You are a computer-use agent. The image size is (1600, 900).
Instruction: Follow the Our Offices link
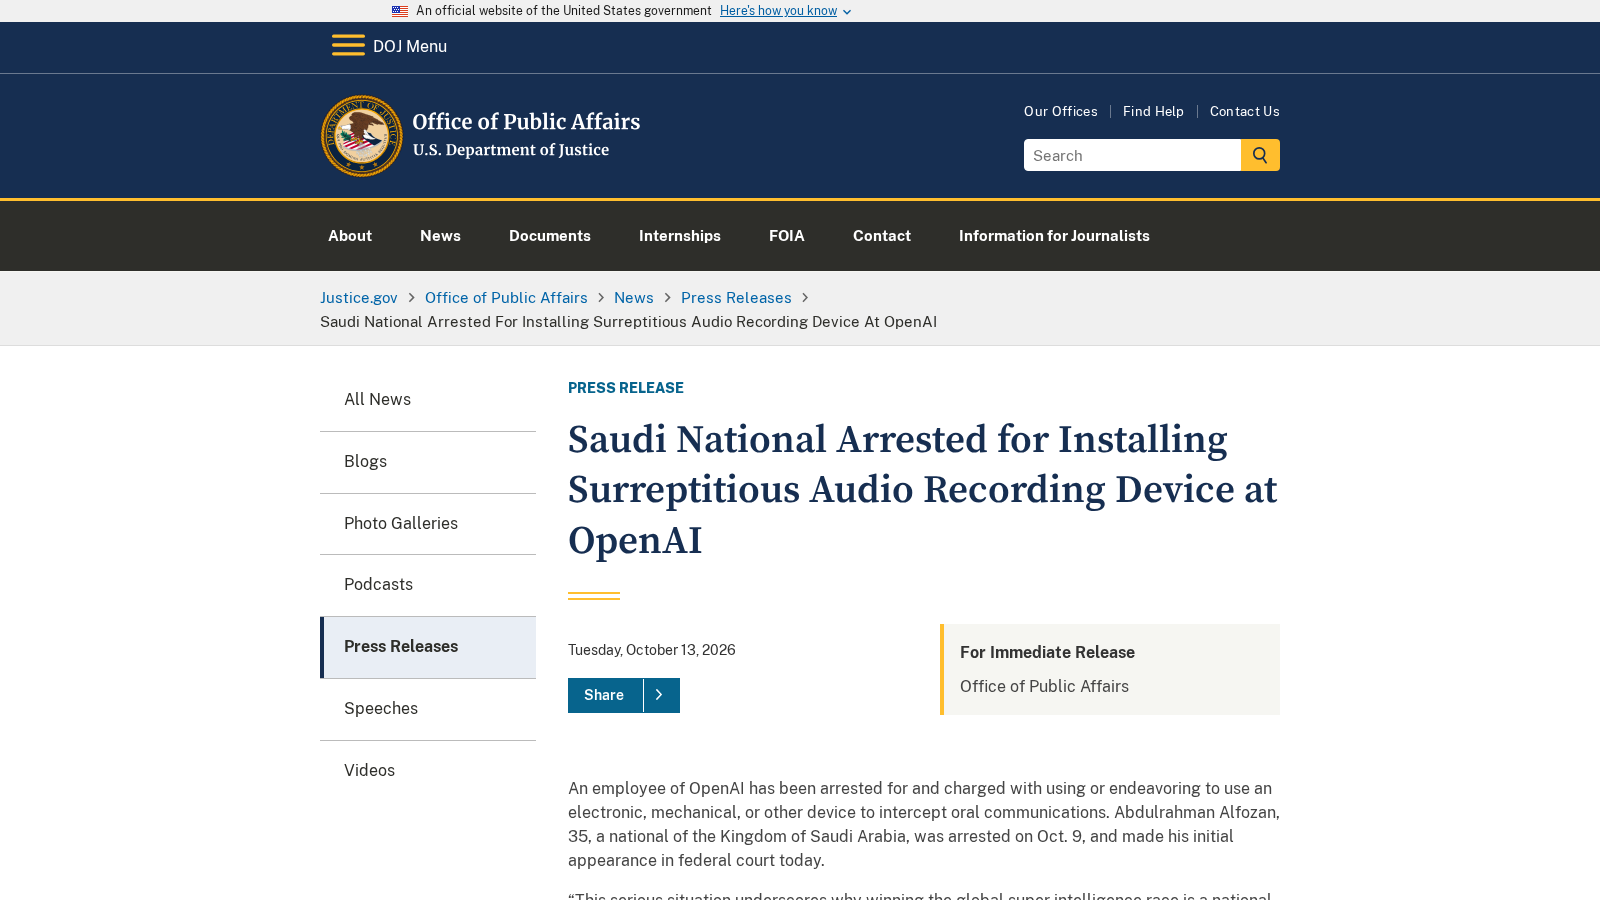tap(1061, 111)
